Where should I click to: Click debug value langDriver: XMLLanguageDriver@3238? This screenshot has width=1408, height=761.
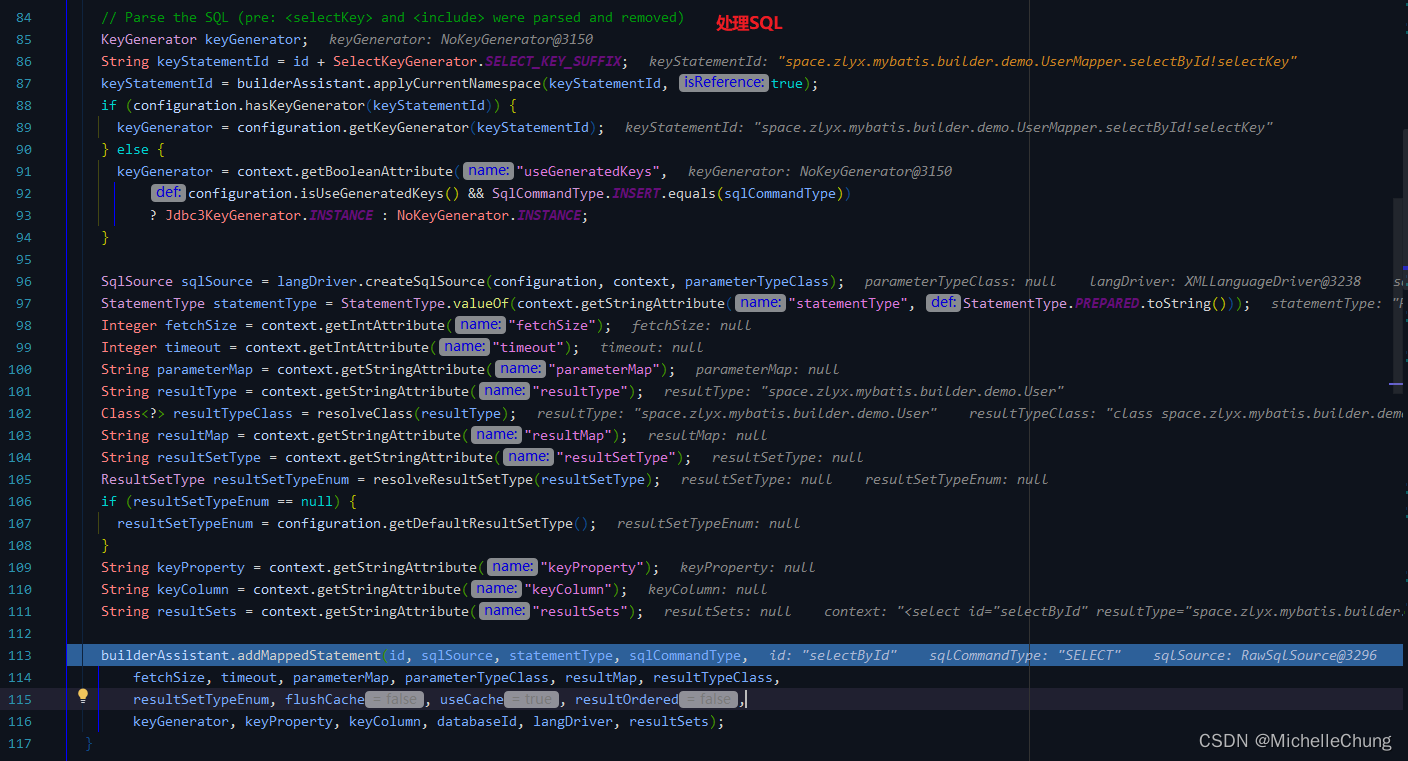[x=1225, y=281]
